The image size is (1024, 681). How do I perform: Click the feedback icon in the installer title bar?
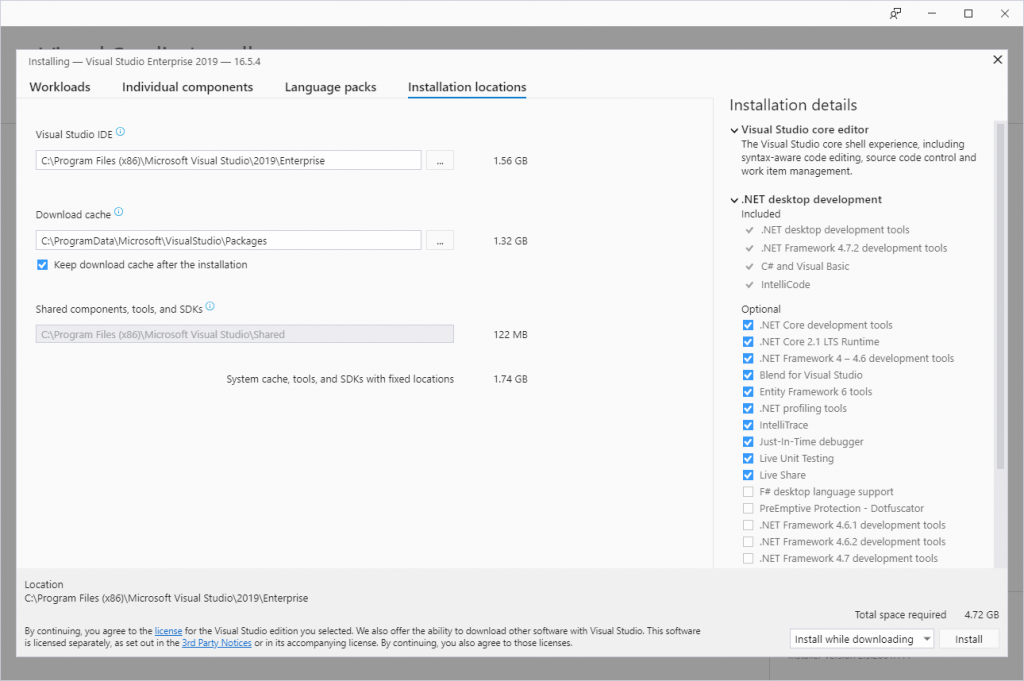pyautogui.click(x=895, y=14)
